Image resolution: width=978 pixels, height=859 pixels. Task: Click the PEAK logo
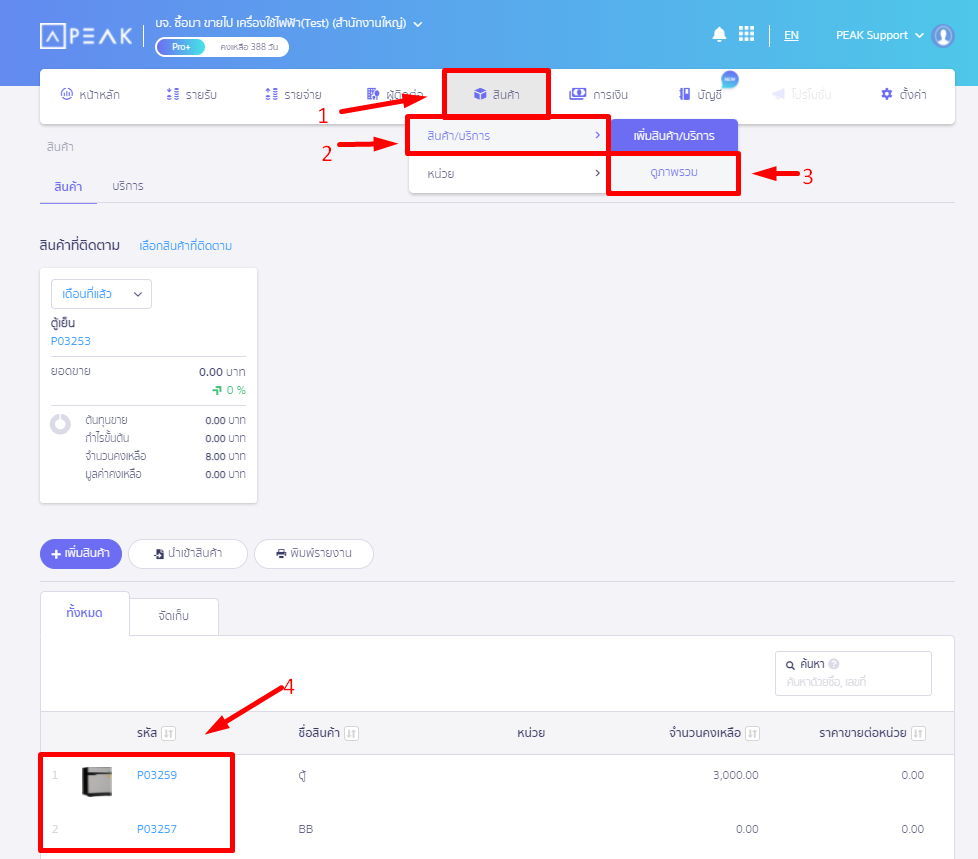coord(86,36)
